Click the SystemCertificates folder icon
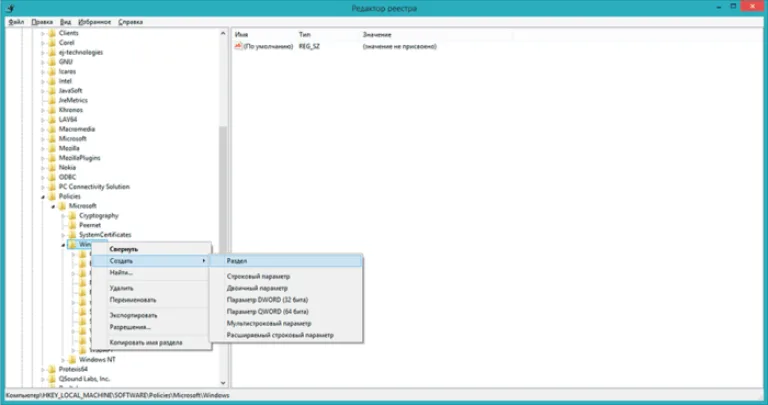The image size is (768, 405). pos(72,235)
